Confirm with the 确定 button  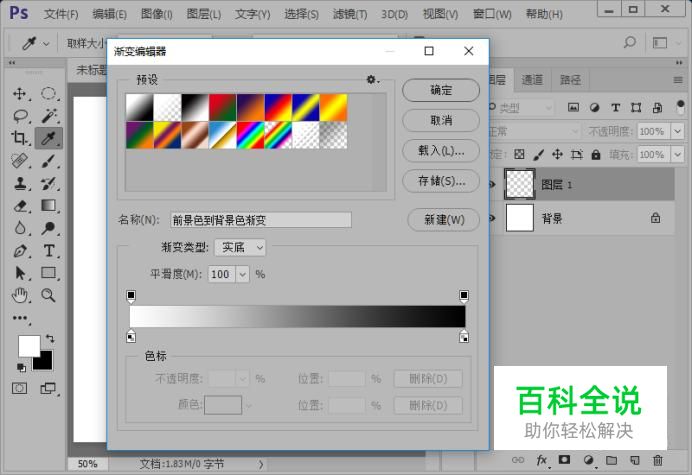click(x=441, y=90)
